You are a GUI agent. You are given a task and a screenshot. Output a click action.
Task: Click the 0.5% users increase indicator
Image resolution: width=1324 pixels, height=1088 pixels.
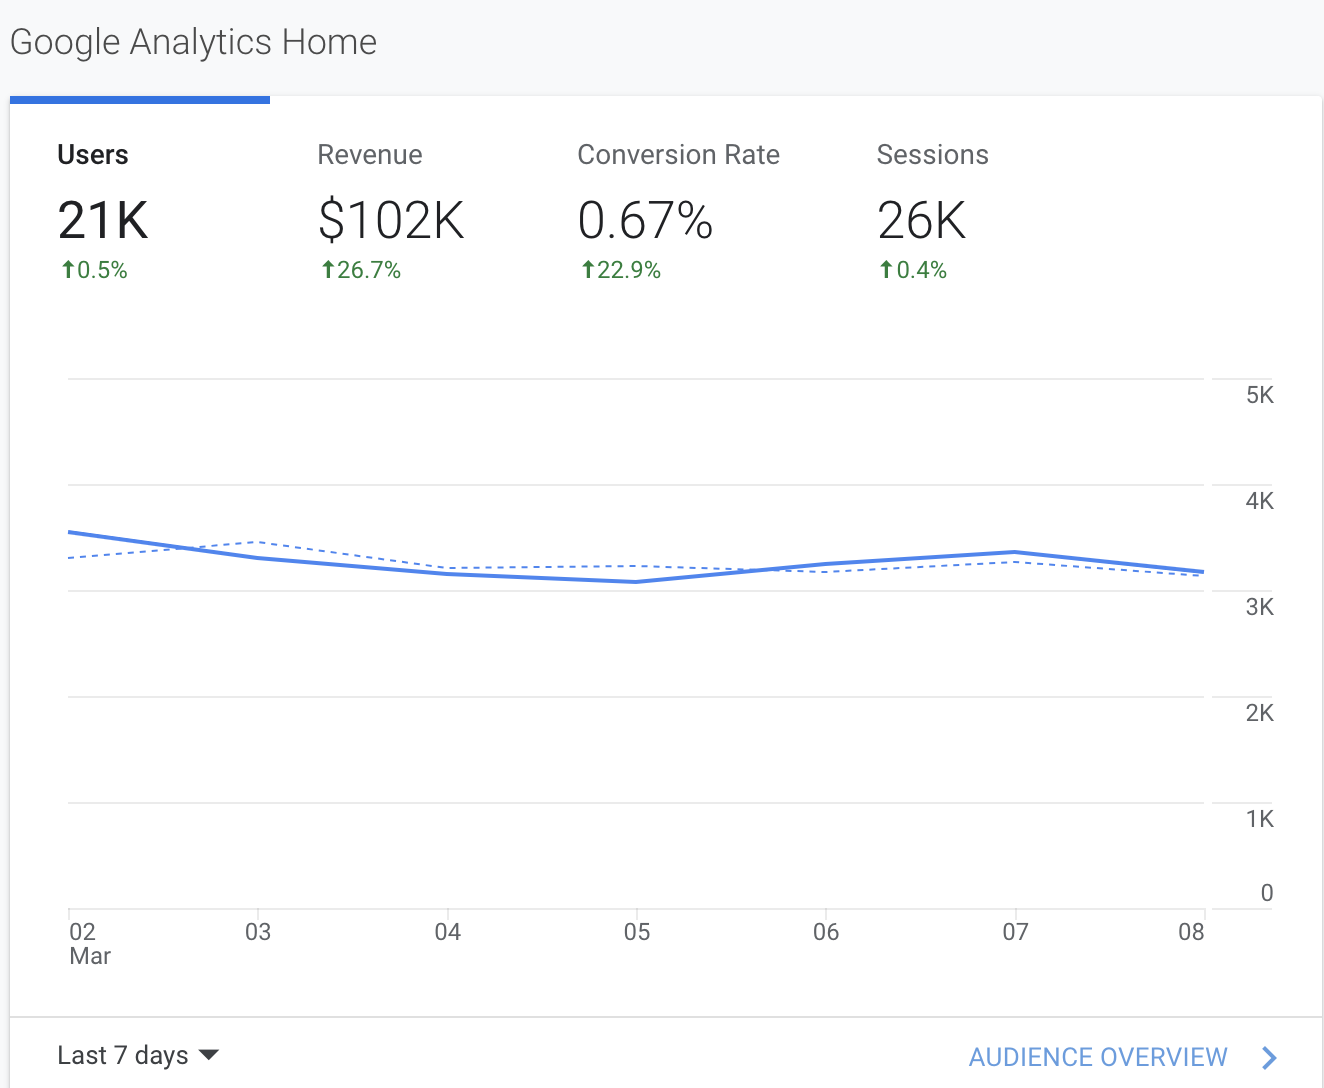pyautogui.click(x=94, y=270)
